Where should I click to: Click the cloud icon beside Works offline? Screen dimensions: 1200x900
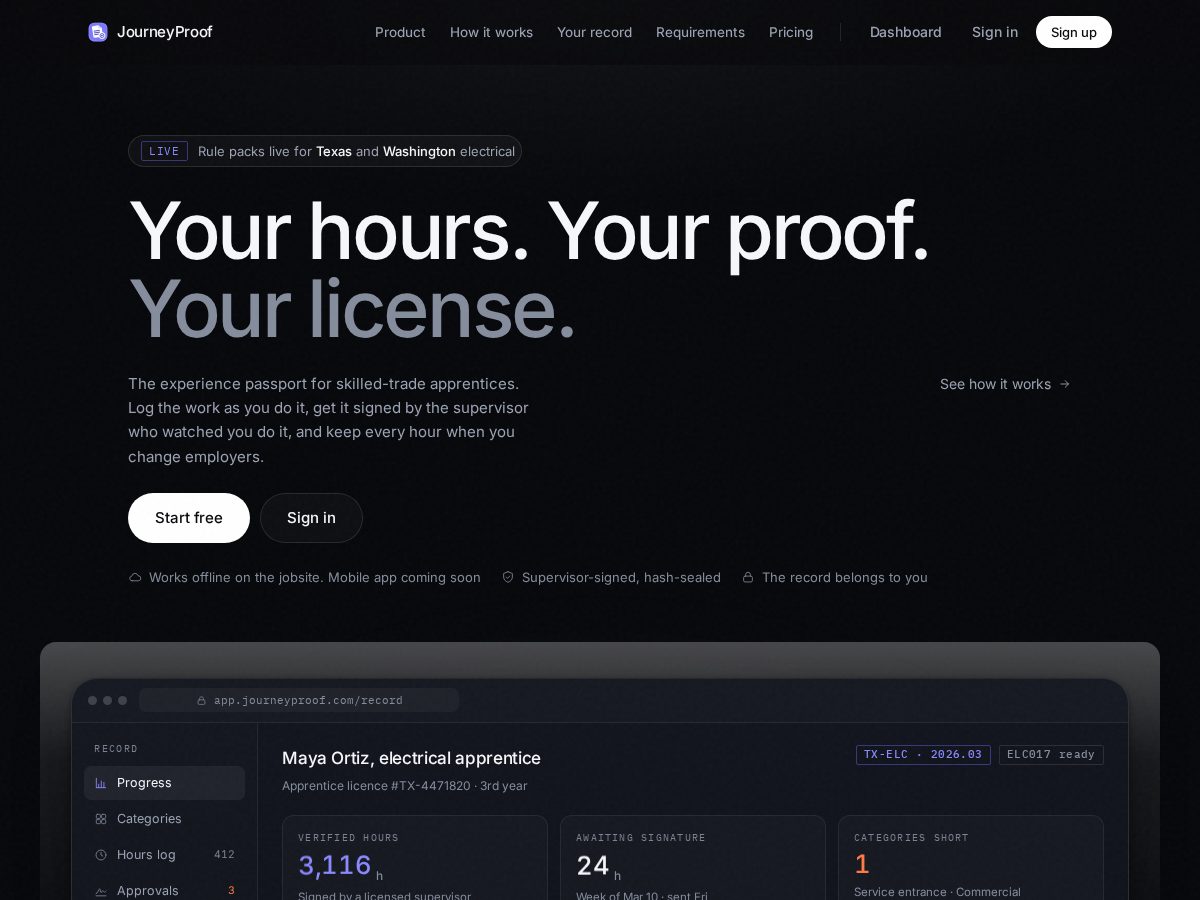point(135,577)
